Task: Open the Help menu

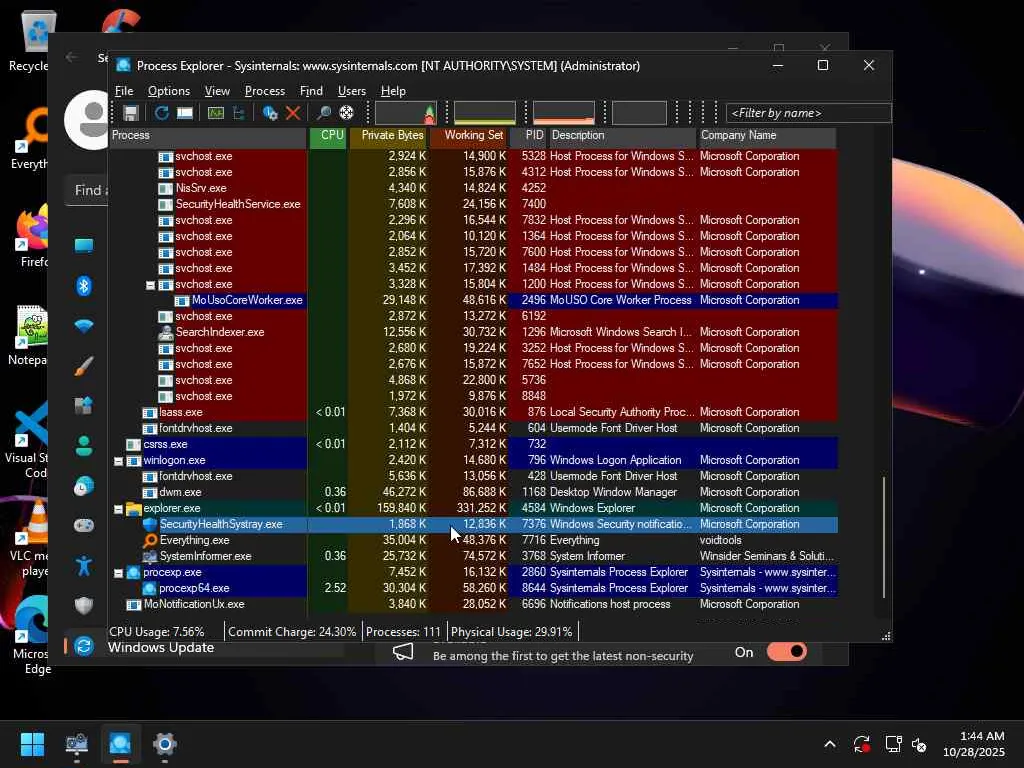Action: [x=393, y=91]
